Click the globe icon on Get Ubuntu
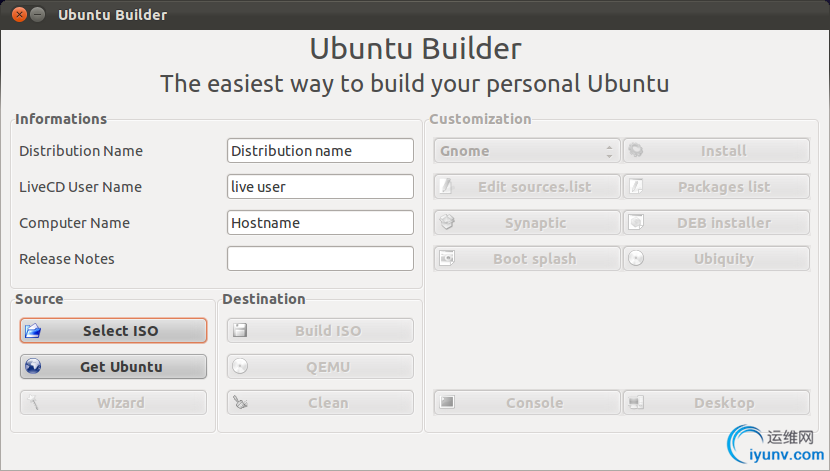Viewport: 830px width, 471px height. 33,366
